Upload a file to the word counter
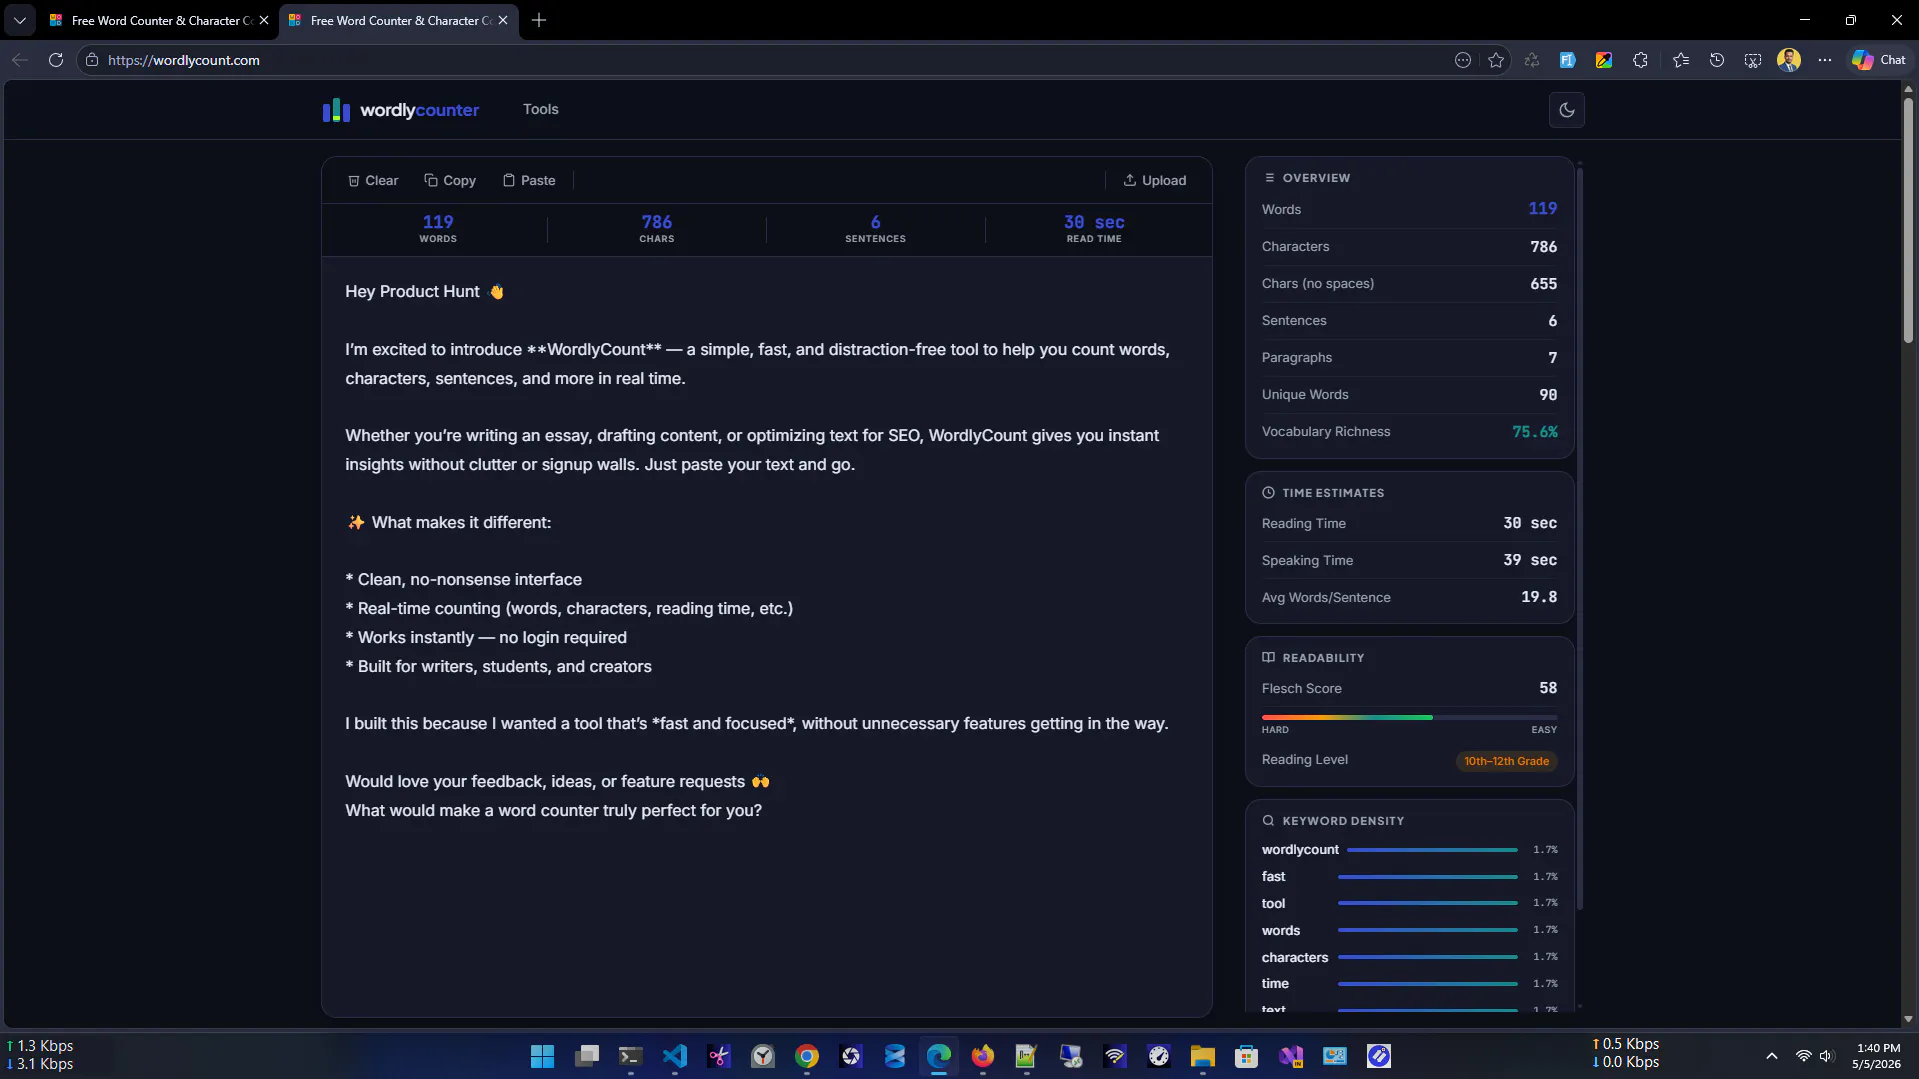Viewport: 1919px width, 1079px height. tap(1155, 180)
